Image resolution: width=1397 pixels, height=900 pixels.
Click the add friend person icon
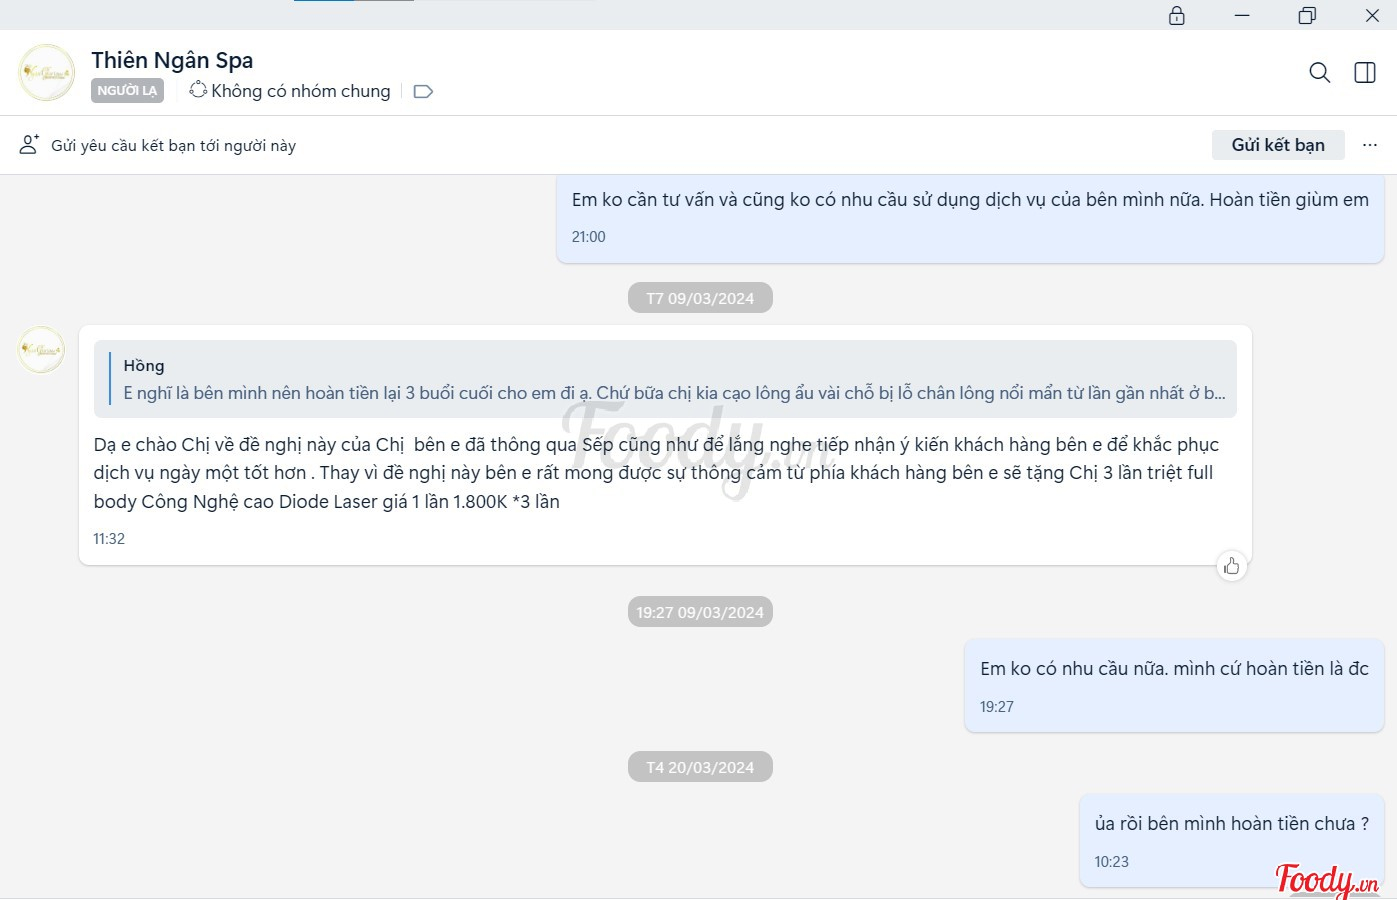pyautogui.click(x=29, y=145)
